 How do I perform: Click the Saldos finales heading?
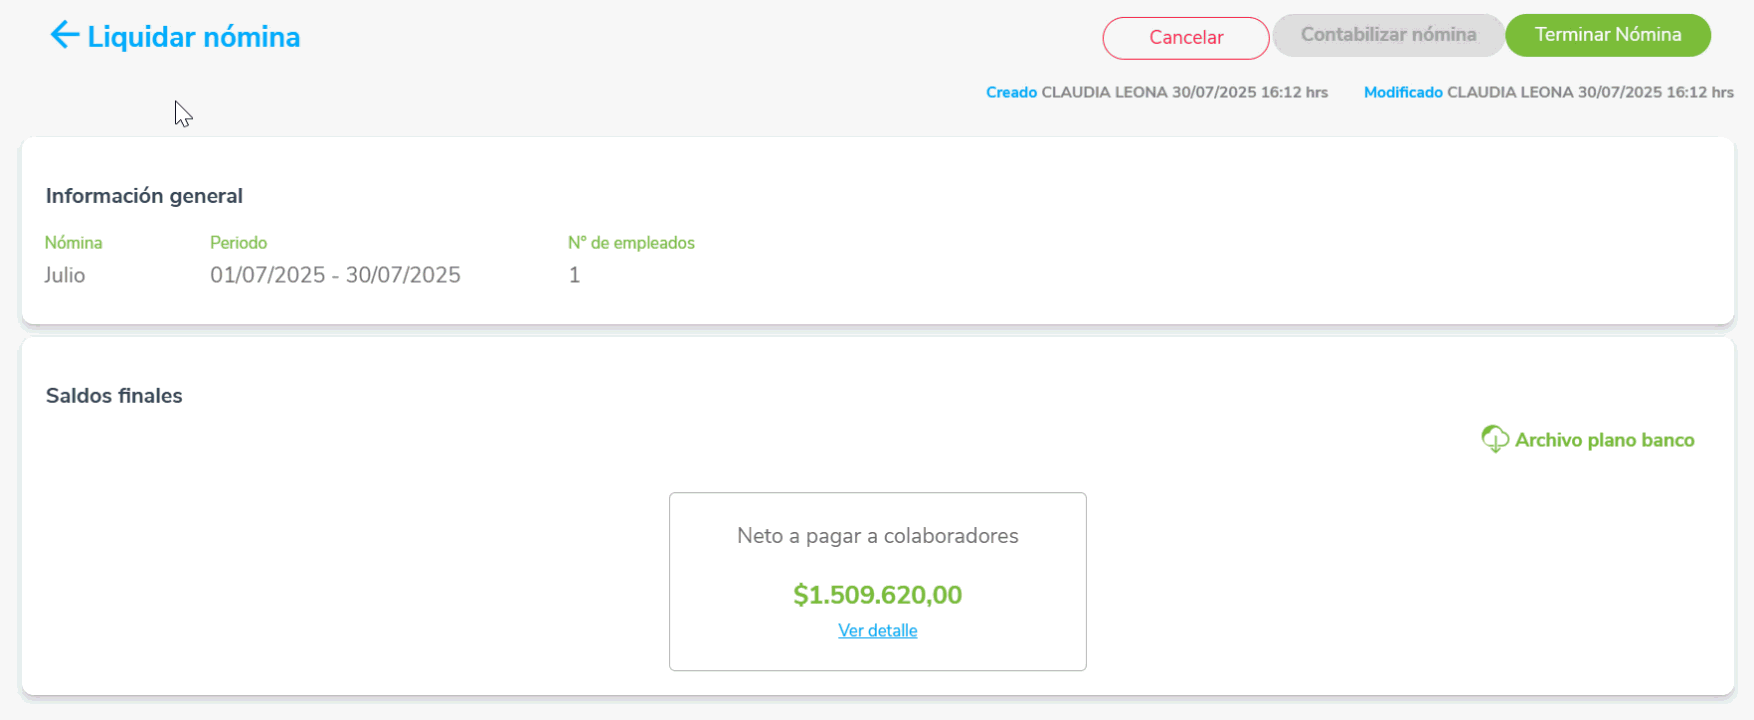click(x=114, y=396)
